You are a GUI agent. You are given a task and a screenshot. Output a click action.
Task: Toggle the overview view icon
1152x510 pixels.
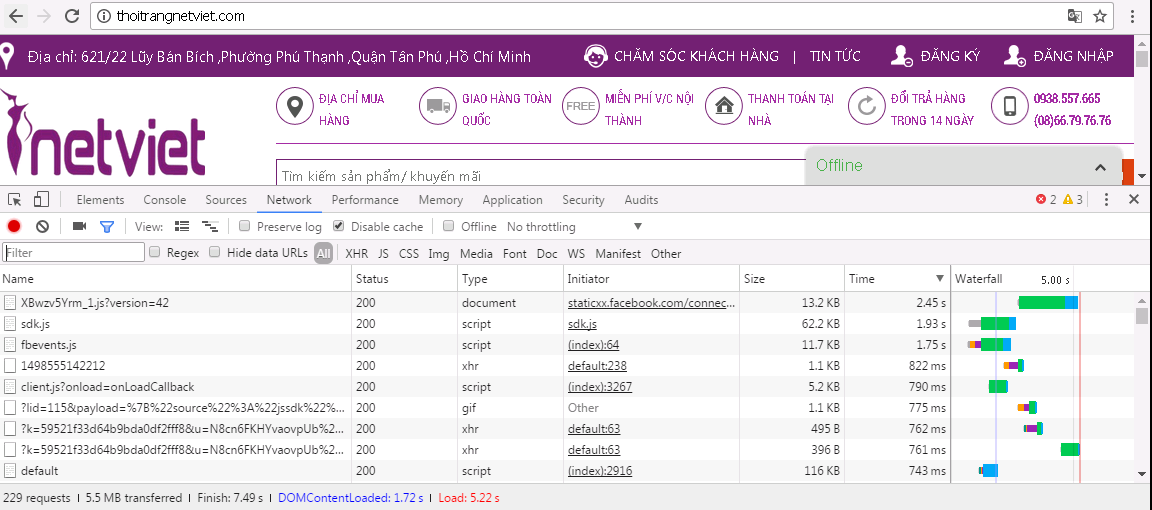[210, 226]
